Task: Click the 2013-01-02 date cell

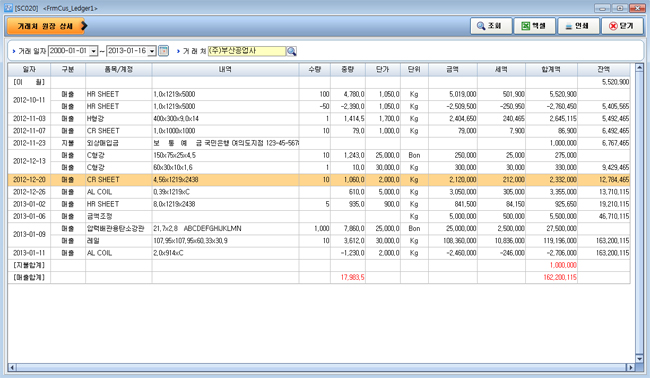Action: (x=29, y=204)
